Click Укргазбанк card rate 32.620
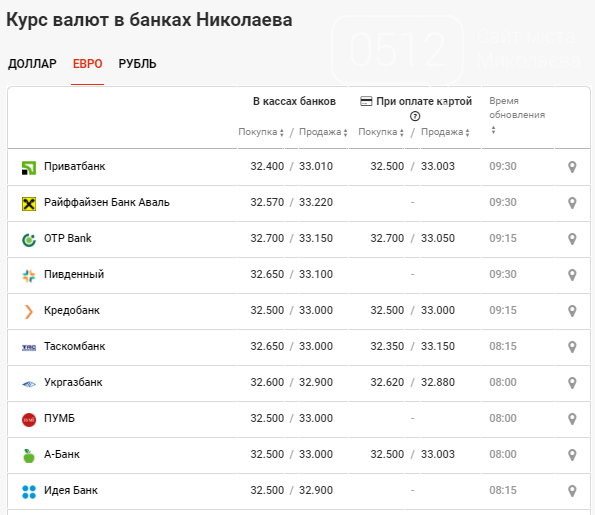 (387, 382)
